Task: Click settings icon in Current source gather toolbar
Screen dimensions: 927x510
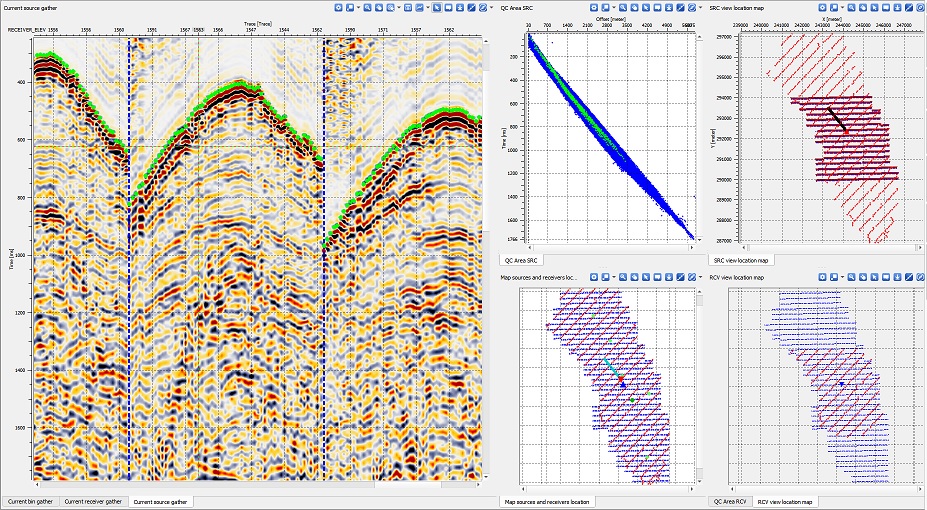Action: click(338, 8)
